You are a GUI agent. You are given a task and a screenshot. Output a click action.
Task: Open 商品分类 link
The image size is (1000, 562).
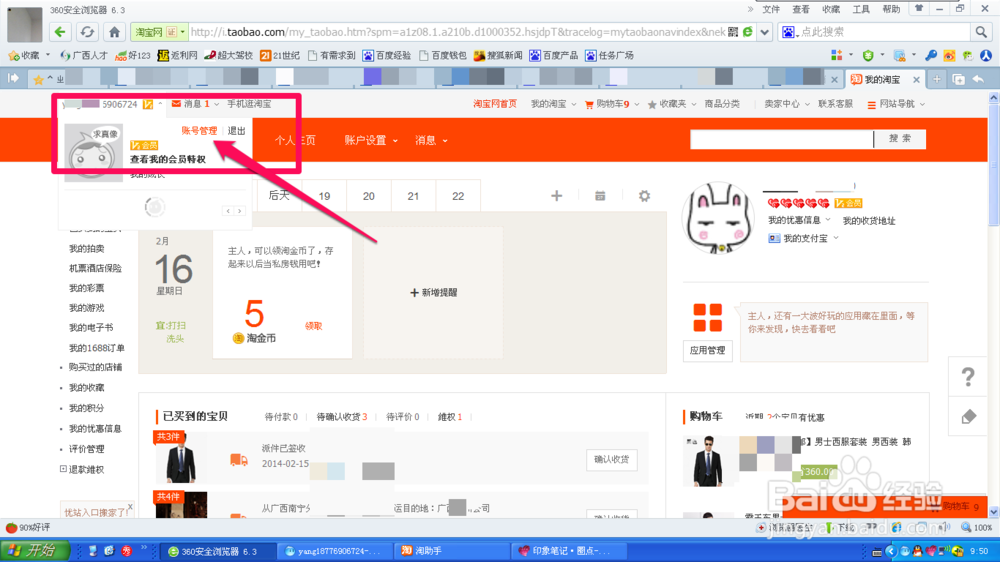point(722,104)
